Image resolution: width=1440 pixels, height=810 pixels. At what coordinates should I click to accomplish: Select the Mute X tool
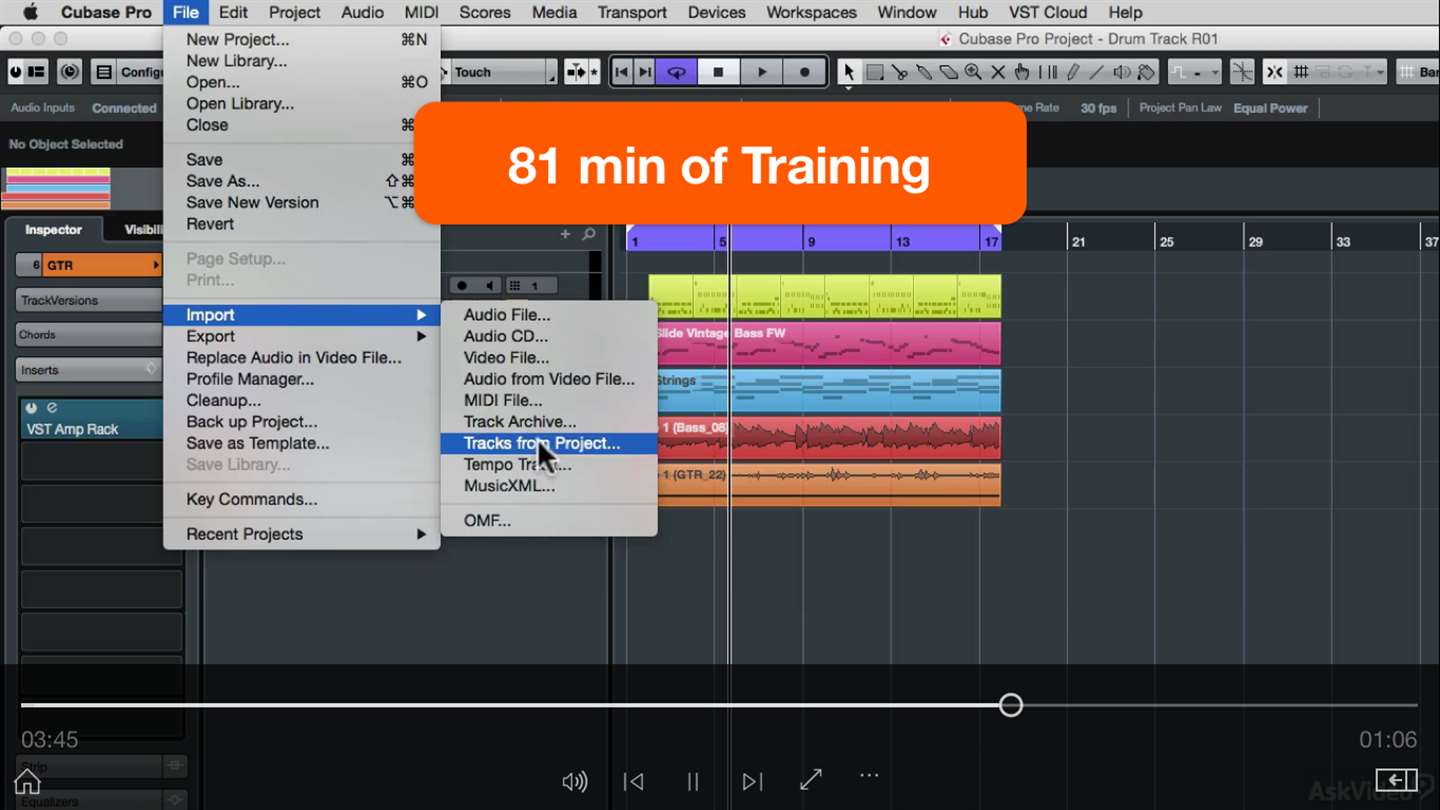[998, 72]
